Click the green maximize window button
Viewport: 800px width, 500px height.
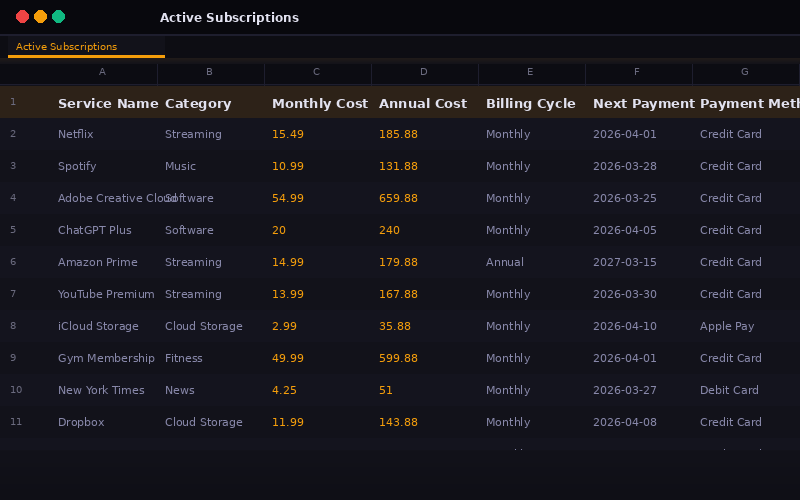coord(59,17)
